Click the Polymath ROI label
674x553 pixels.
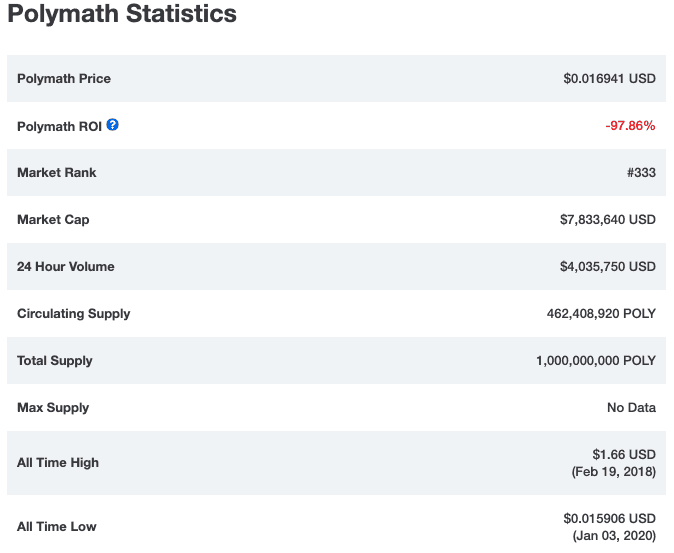(x=59, y=126)
